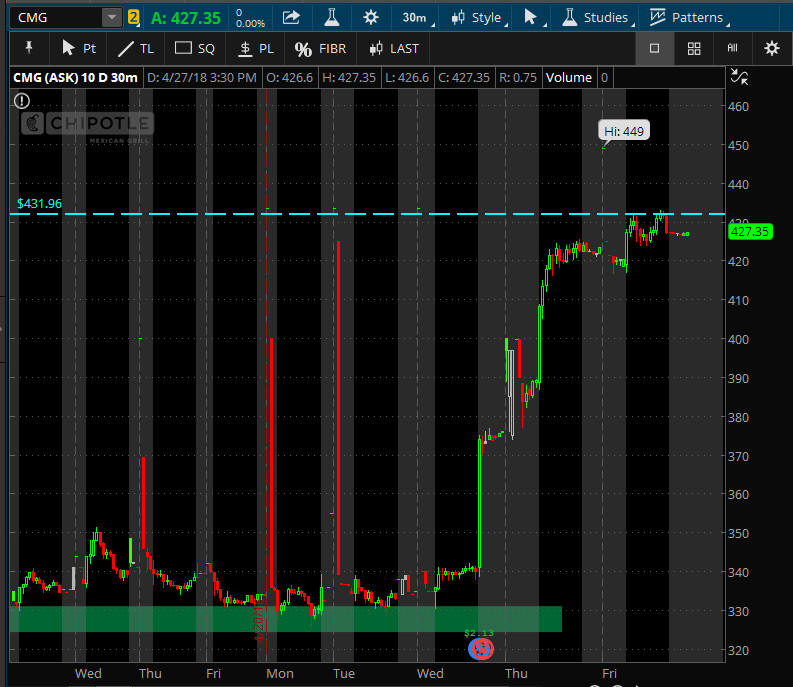Click the PL price level button
Screen dimensions: 793x687
pyautogui.click(x=256, y=48)
